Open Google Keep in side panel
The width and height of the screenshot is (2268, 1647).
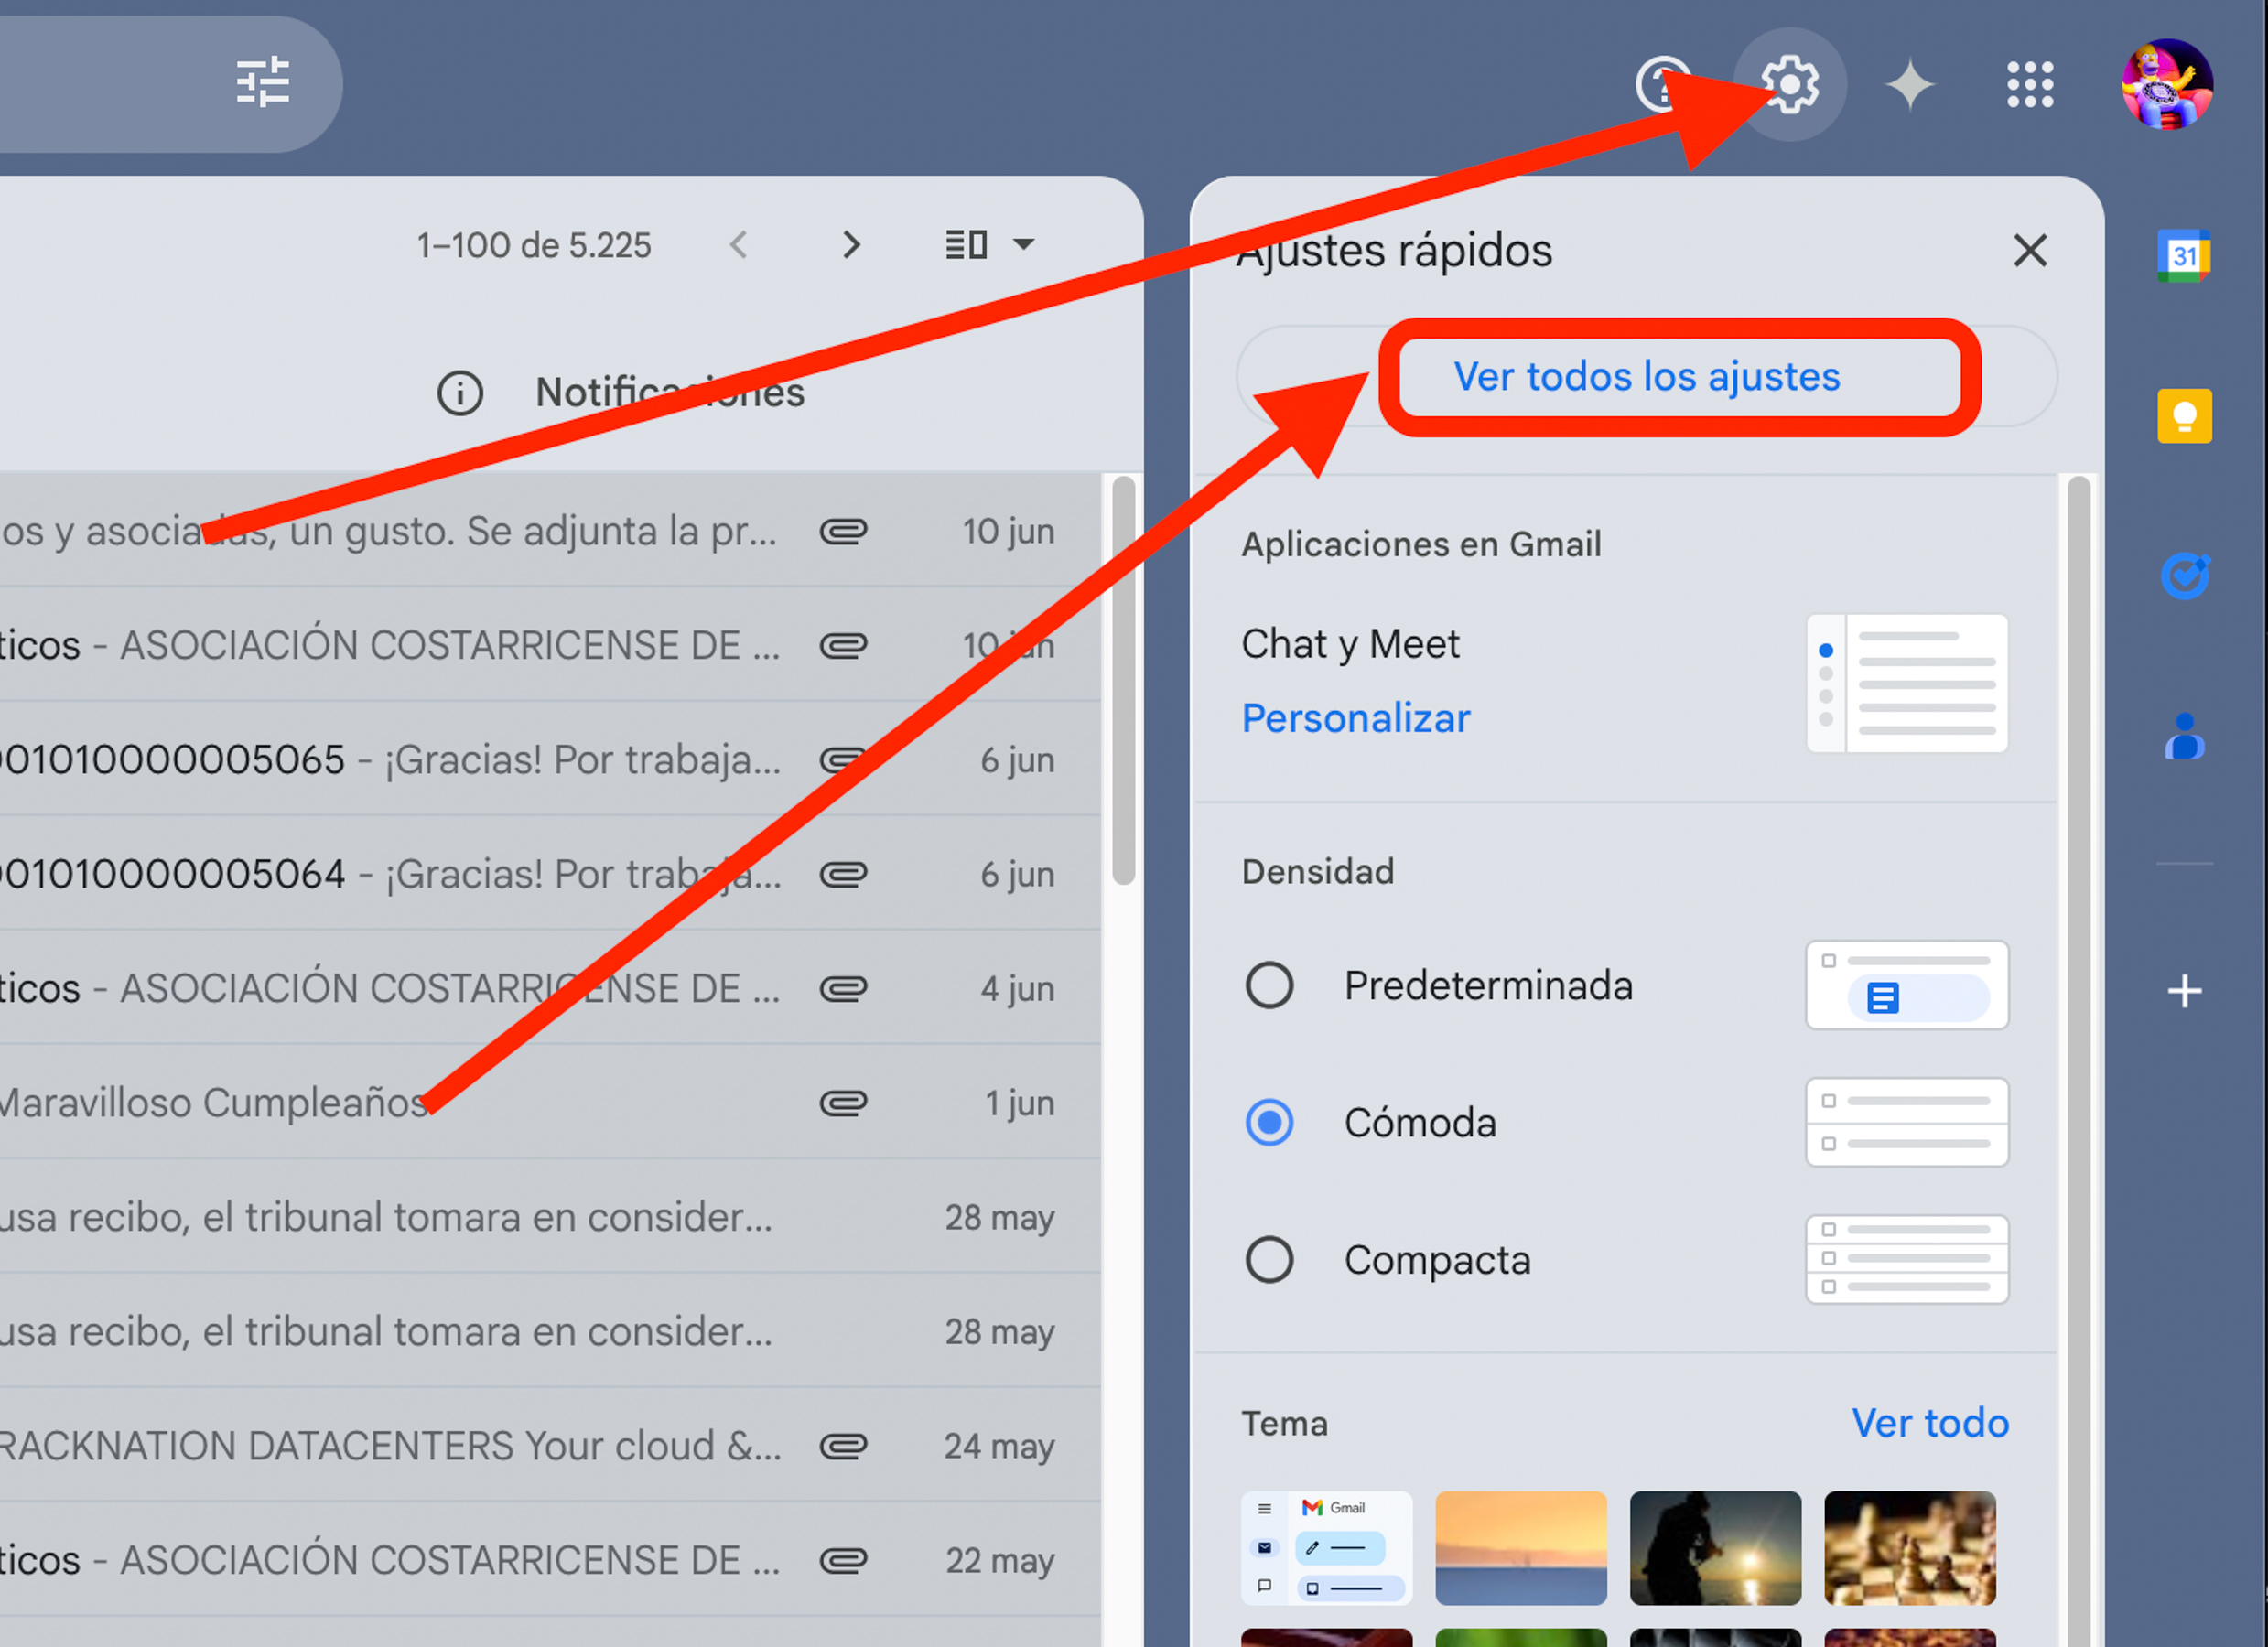[2184, 416]
